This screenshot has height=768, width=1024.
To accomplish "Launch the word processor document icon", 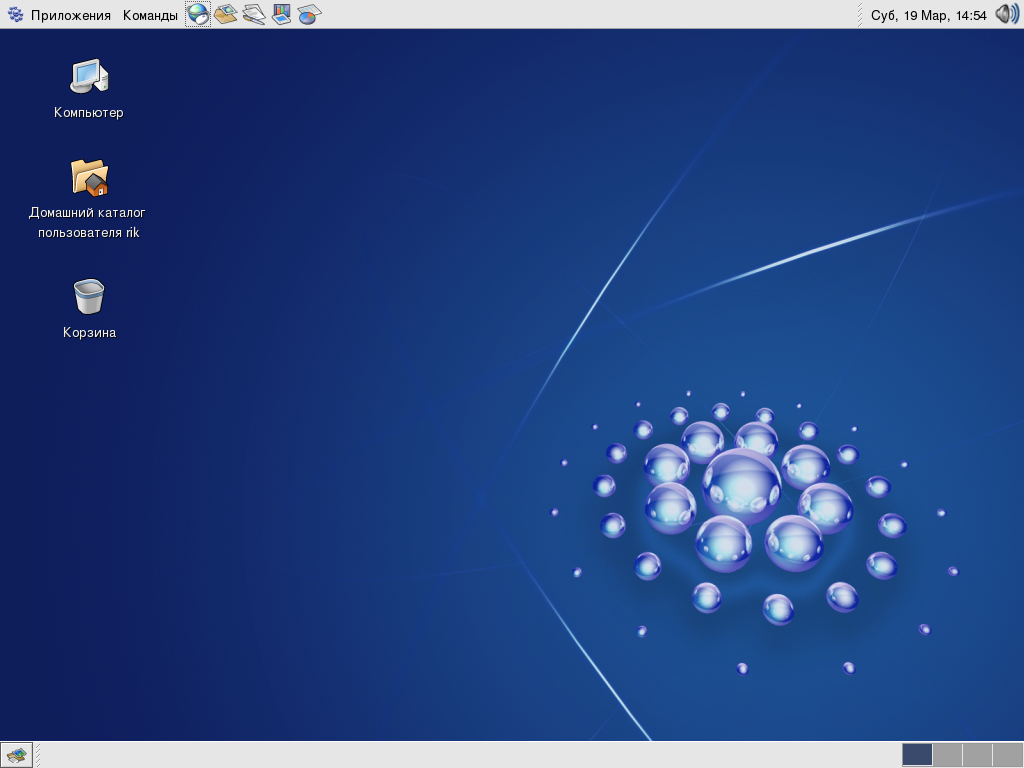I will point(253,14).
